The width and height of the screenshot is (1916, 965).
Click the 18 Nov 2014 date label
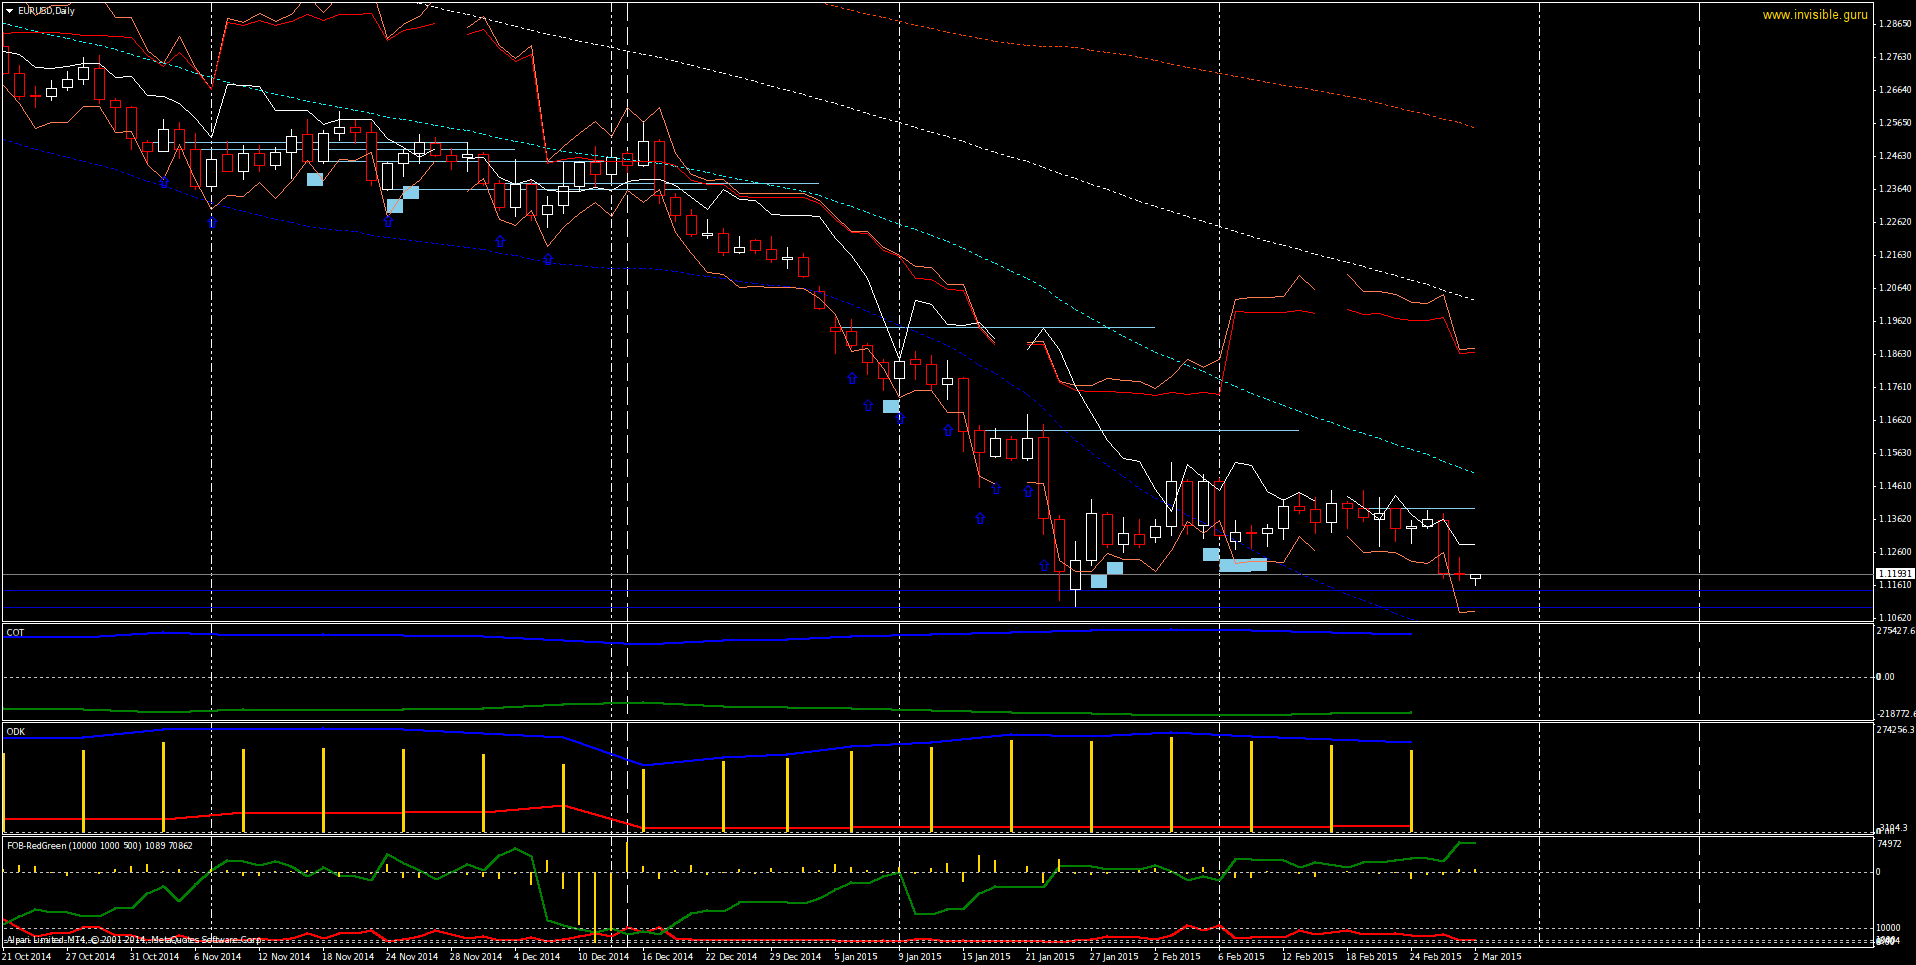coord(348,956)
